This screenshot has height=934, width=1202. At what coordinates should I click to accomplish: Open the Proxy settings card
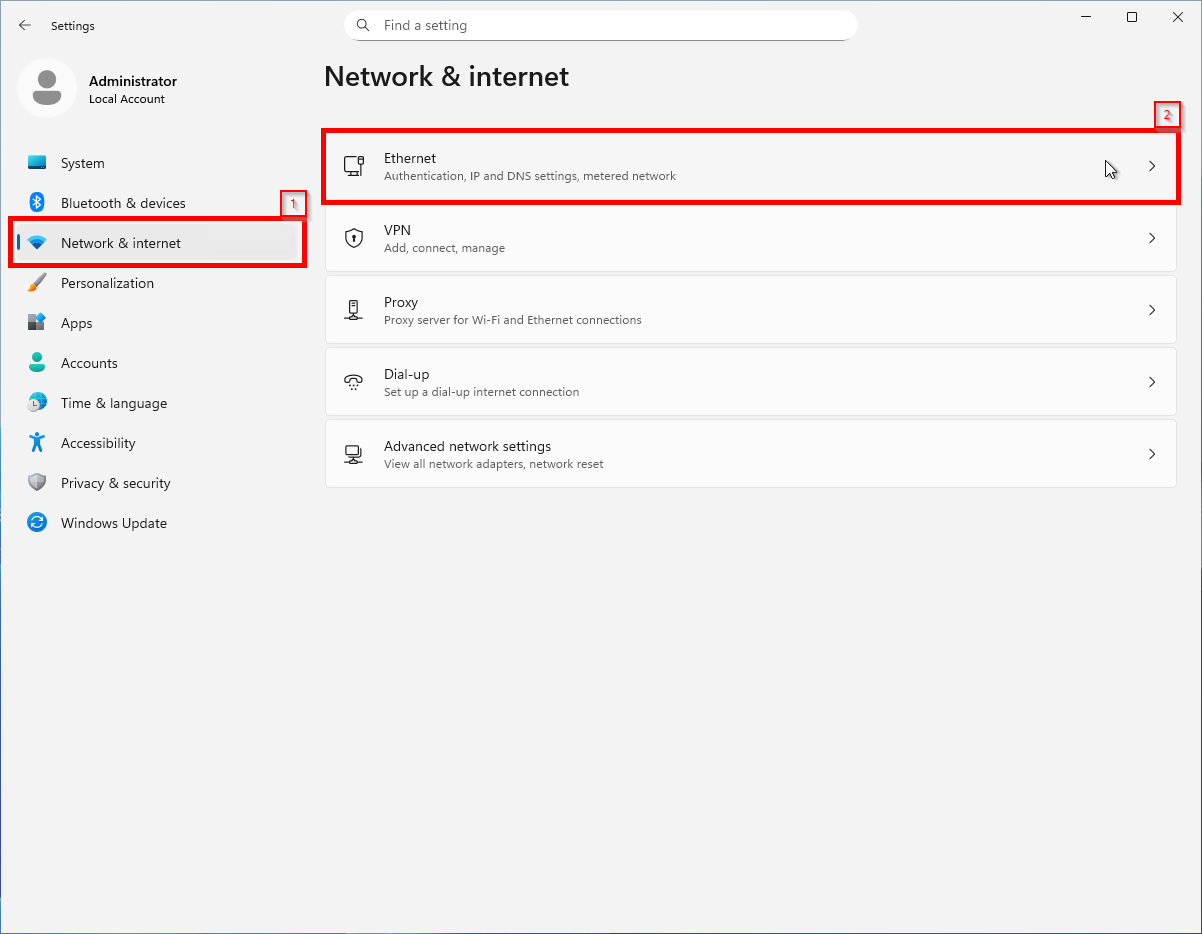[751, 310]
